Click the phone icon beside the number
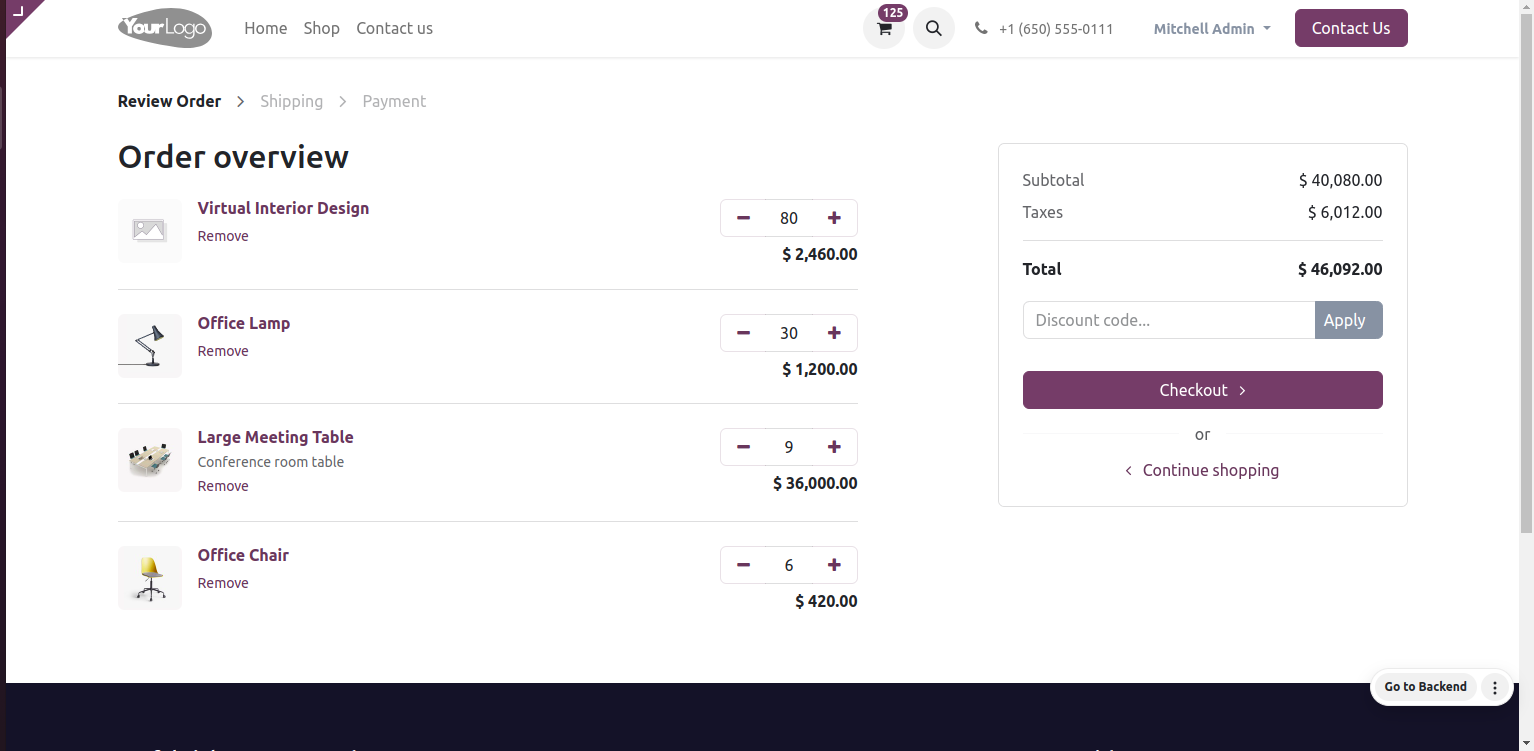This screenshot has height=751, width=1534. 981,28
